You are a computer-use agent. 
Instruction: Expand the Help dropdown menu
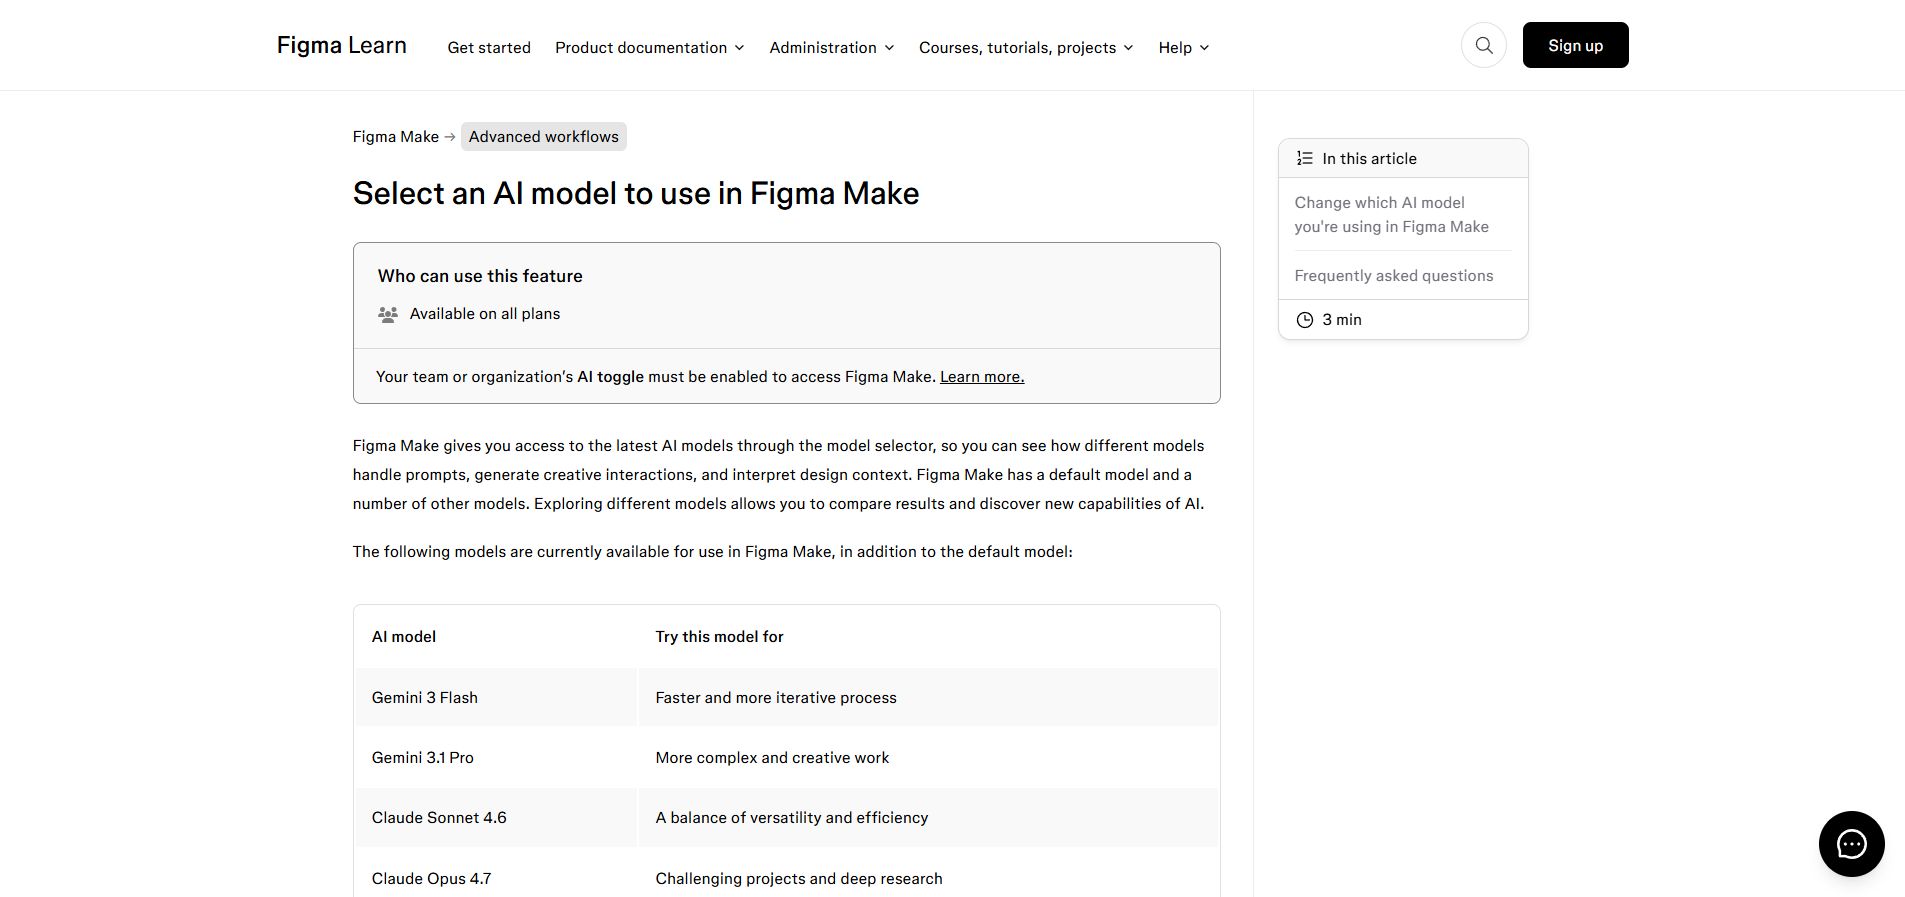[1184, 48]
